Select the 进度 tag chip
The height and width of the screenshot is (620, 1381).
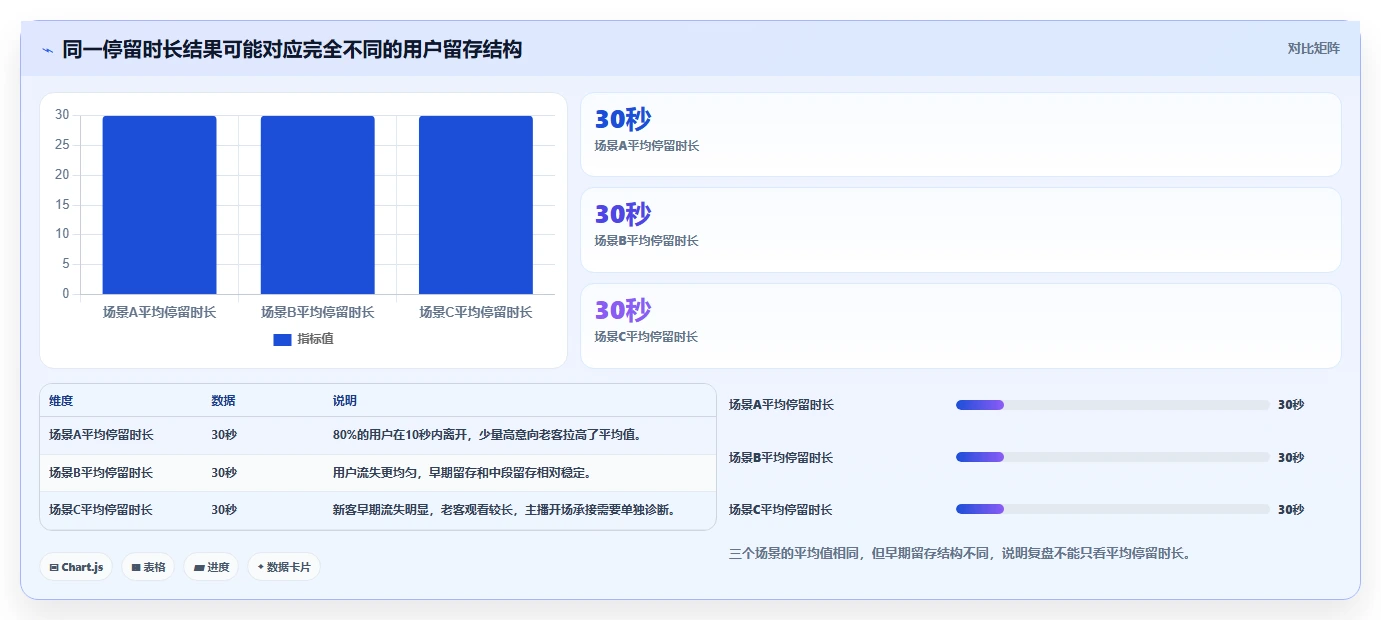[211, 567]
